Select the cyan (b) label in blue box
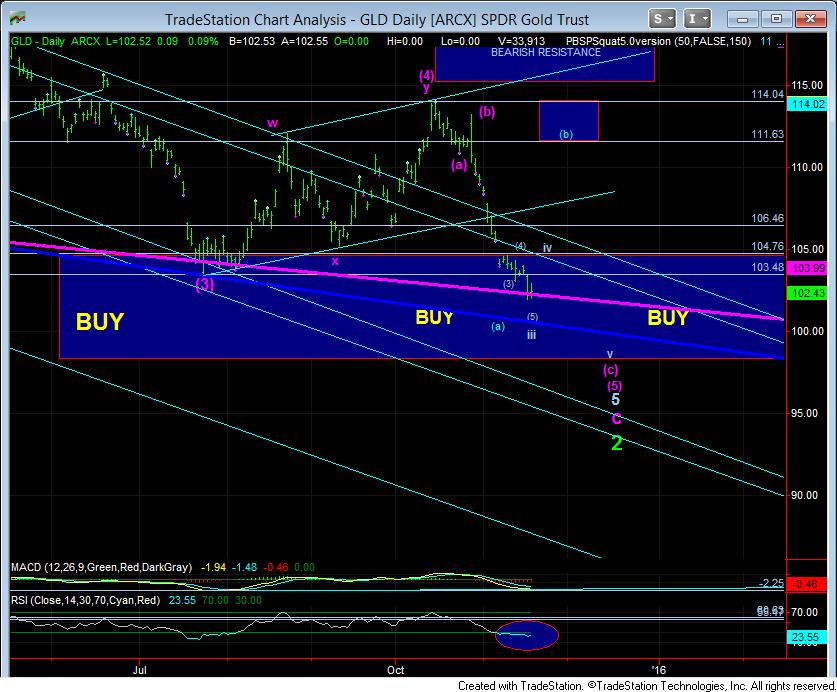 (x=566, y=135)
